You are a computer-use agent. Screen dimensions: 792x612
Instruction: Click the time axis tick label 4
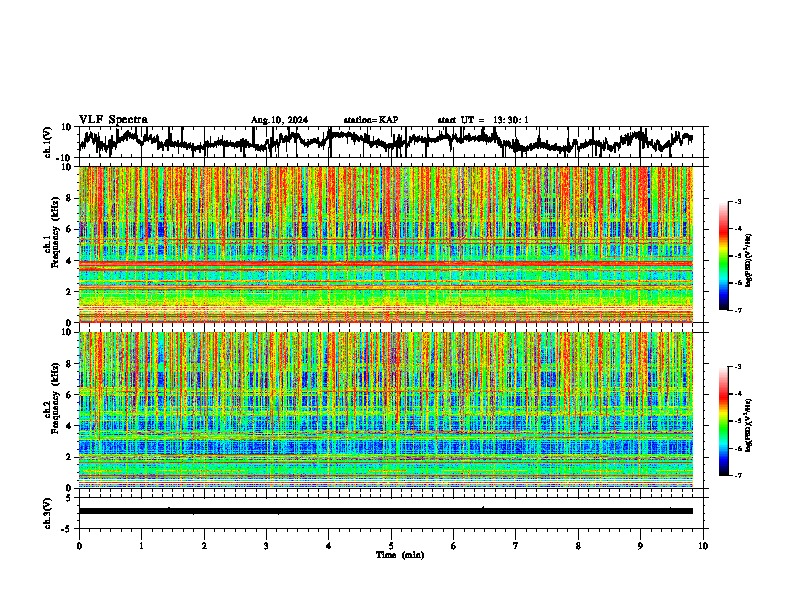(329, 546)
